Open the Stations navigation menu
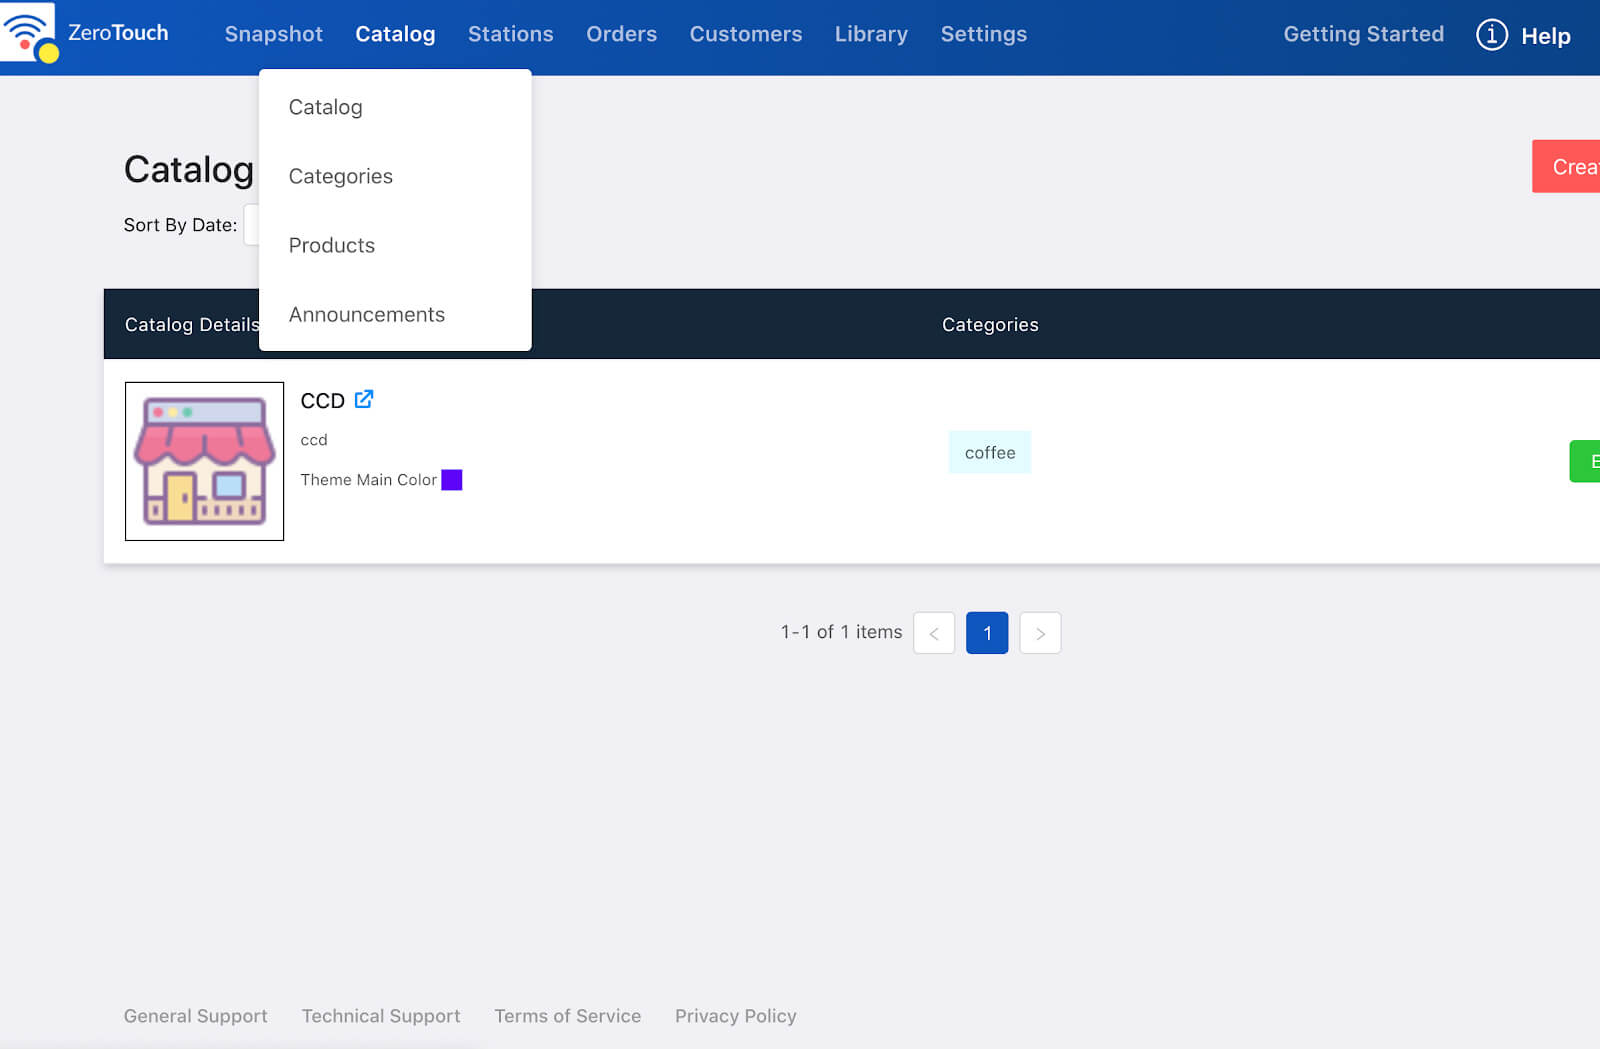1600x1049 pixels. (510, 34)
